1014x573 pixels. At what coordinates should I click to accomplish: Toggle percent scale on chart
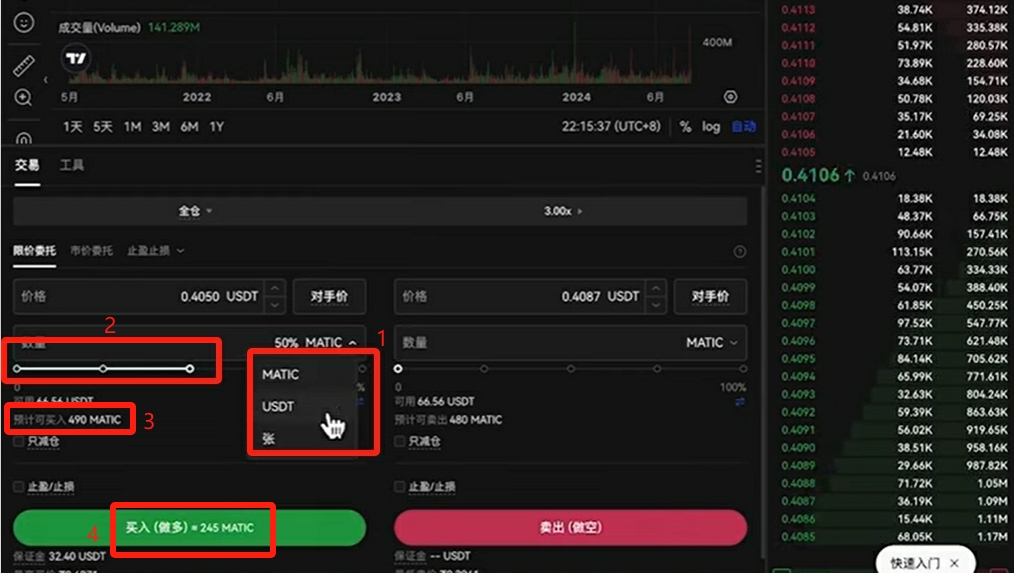pos(685,127)
